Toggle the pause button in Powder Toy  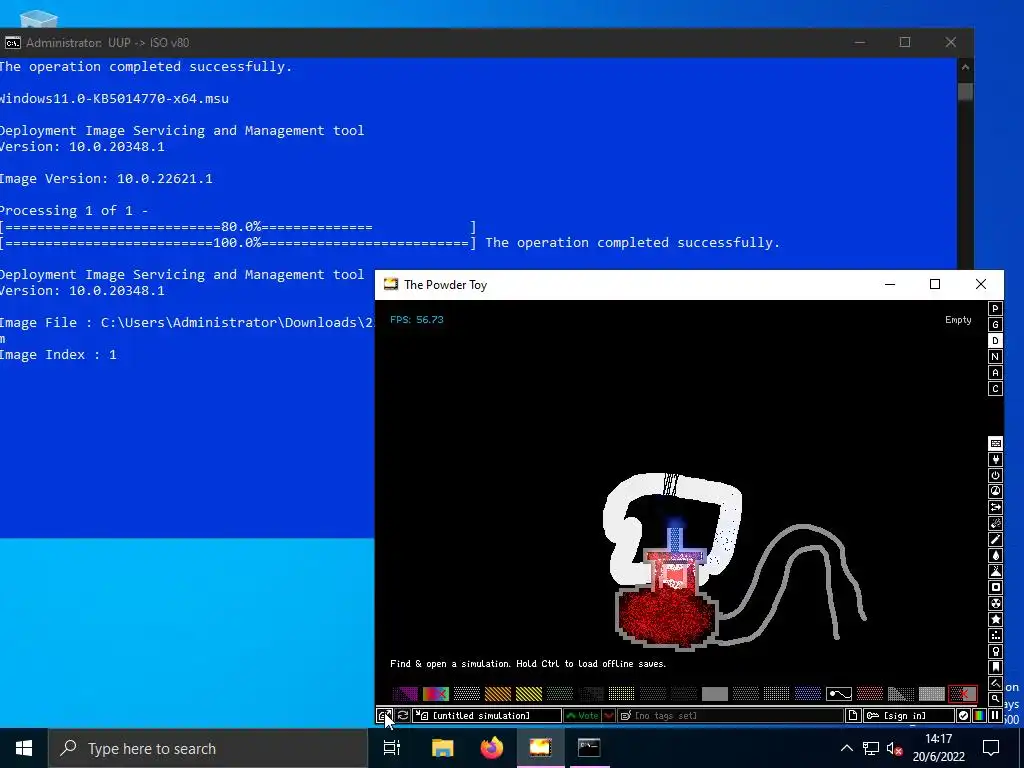coord(995,716)
